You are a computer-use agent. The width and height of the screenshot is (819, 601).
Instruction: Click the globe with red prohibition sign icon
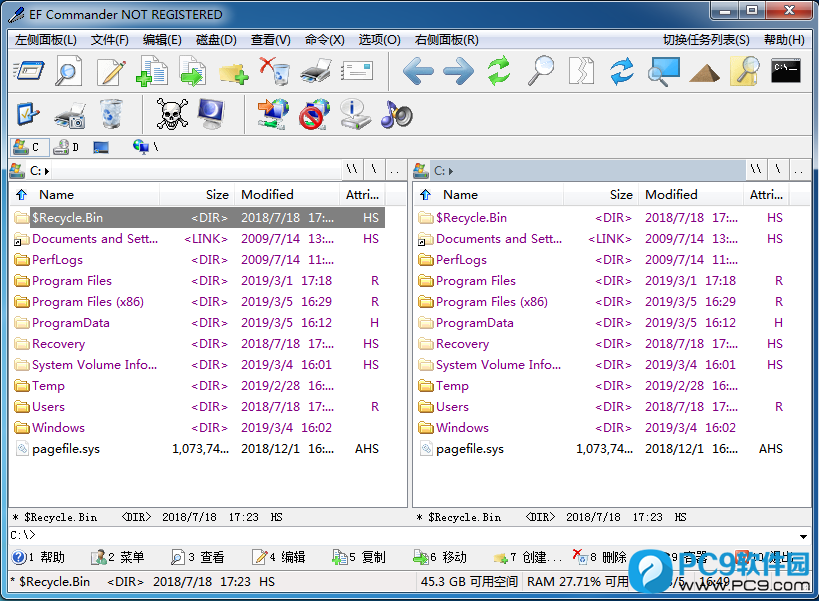coord(314,114)
